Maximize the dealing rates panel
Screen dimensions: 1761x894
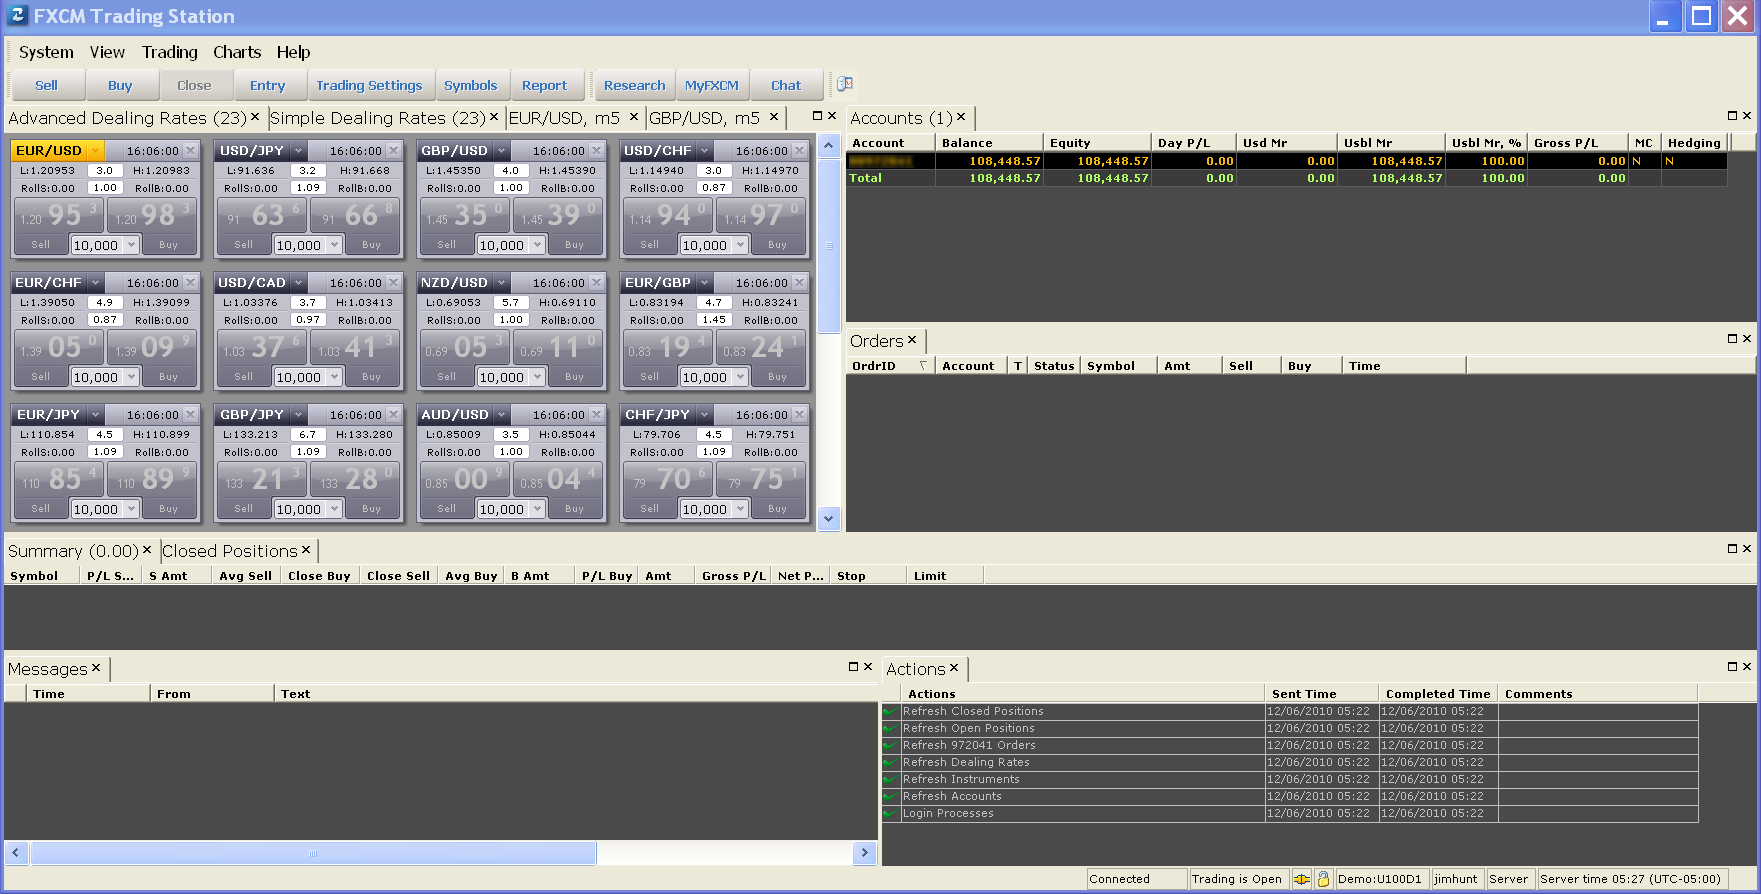point(817,116)
